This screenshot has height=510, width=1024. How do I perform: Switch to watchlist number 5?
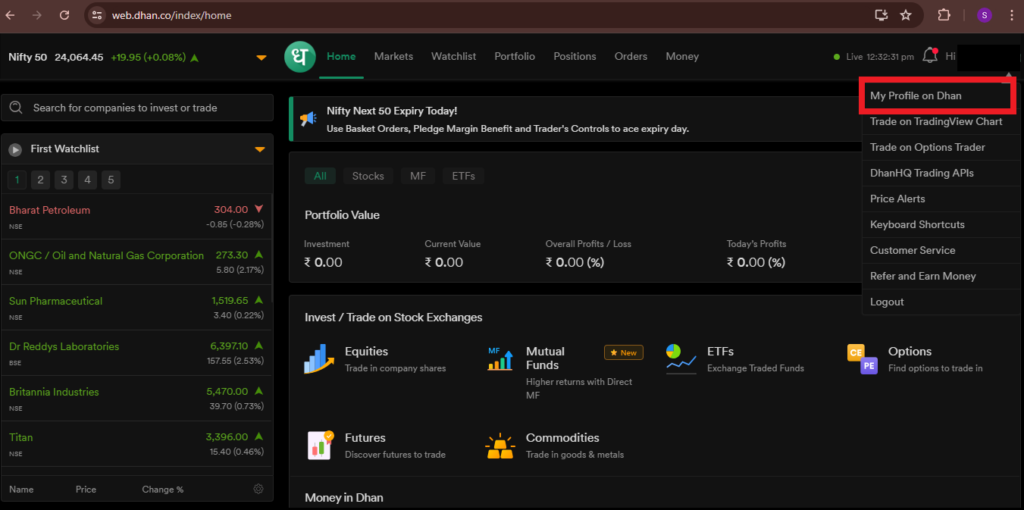click(111, 180)
